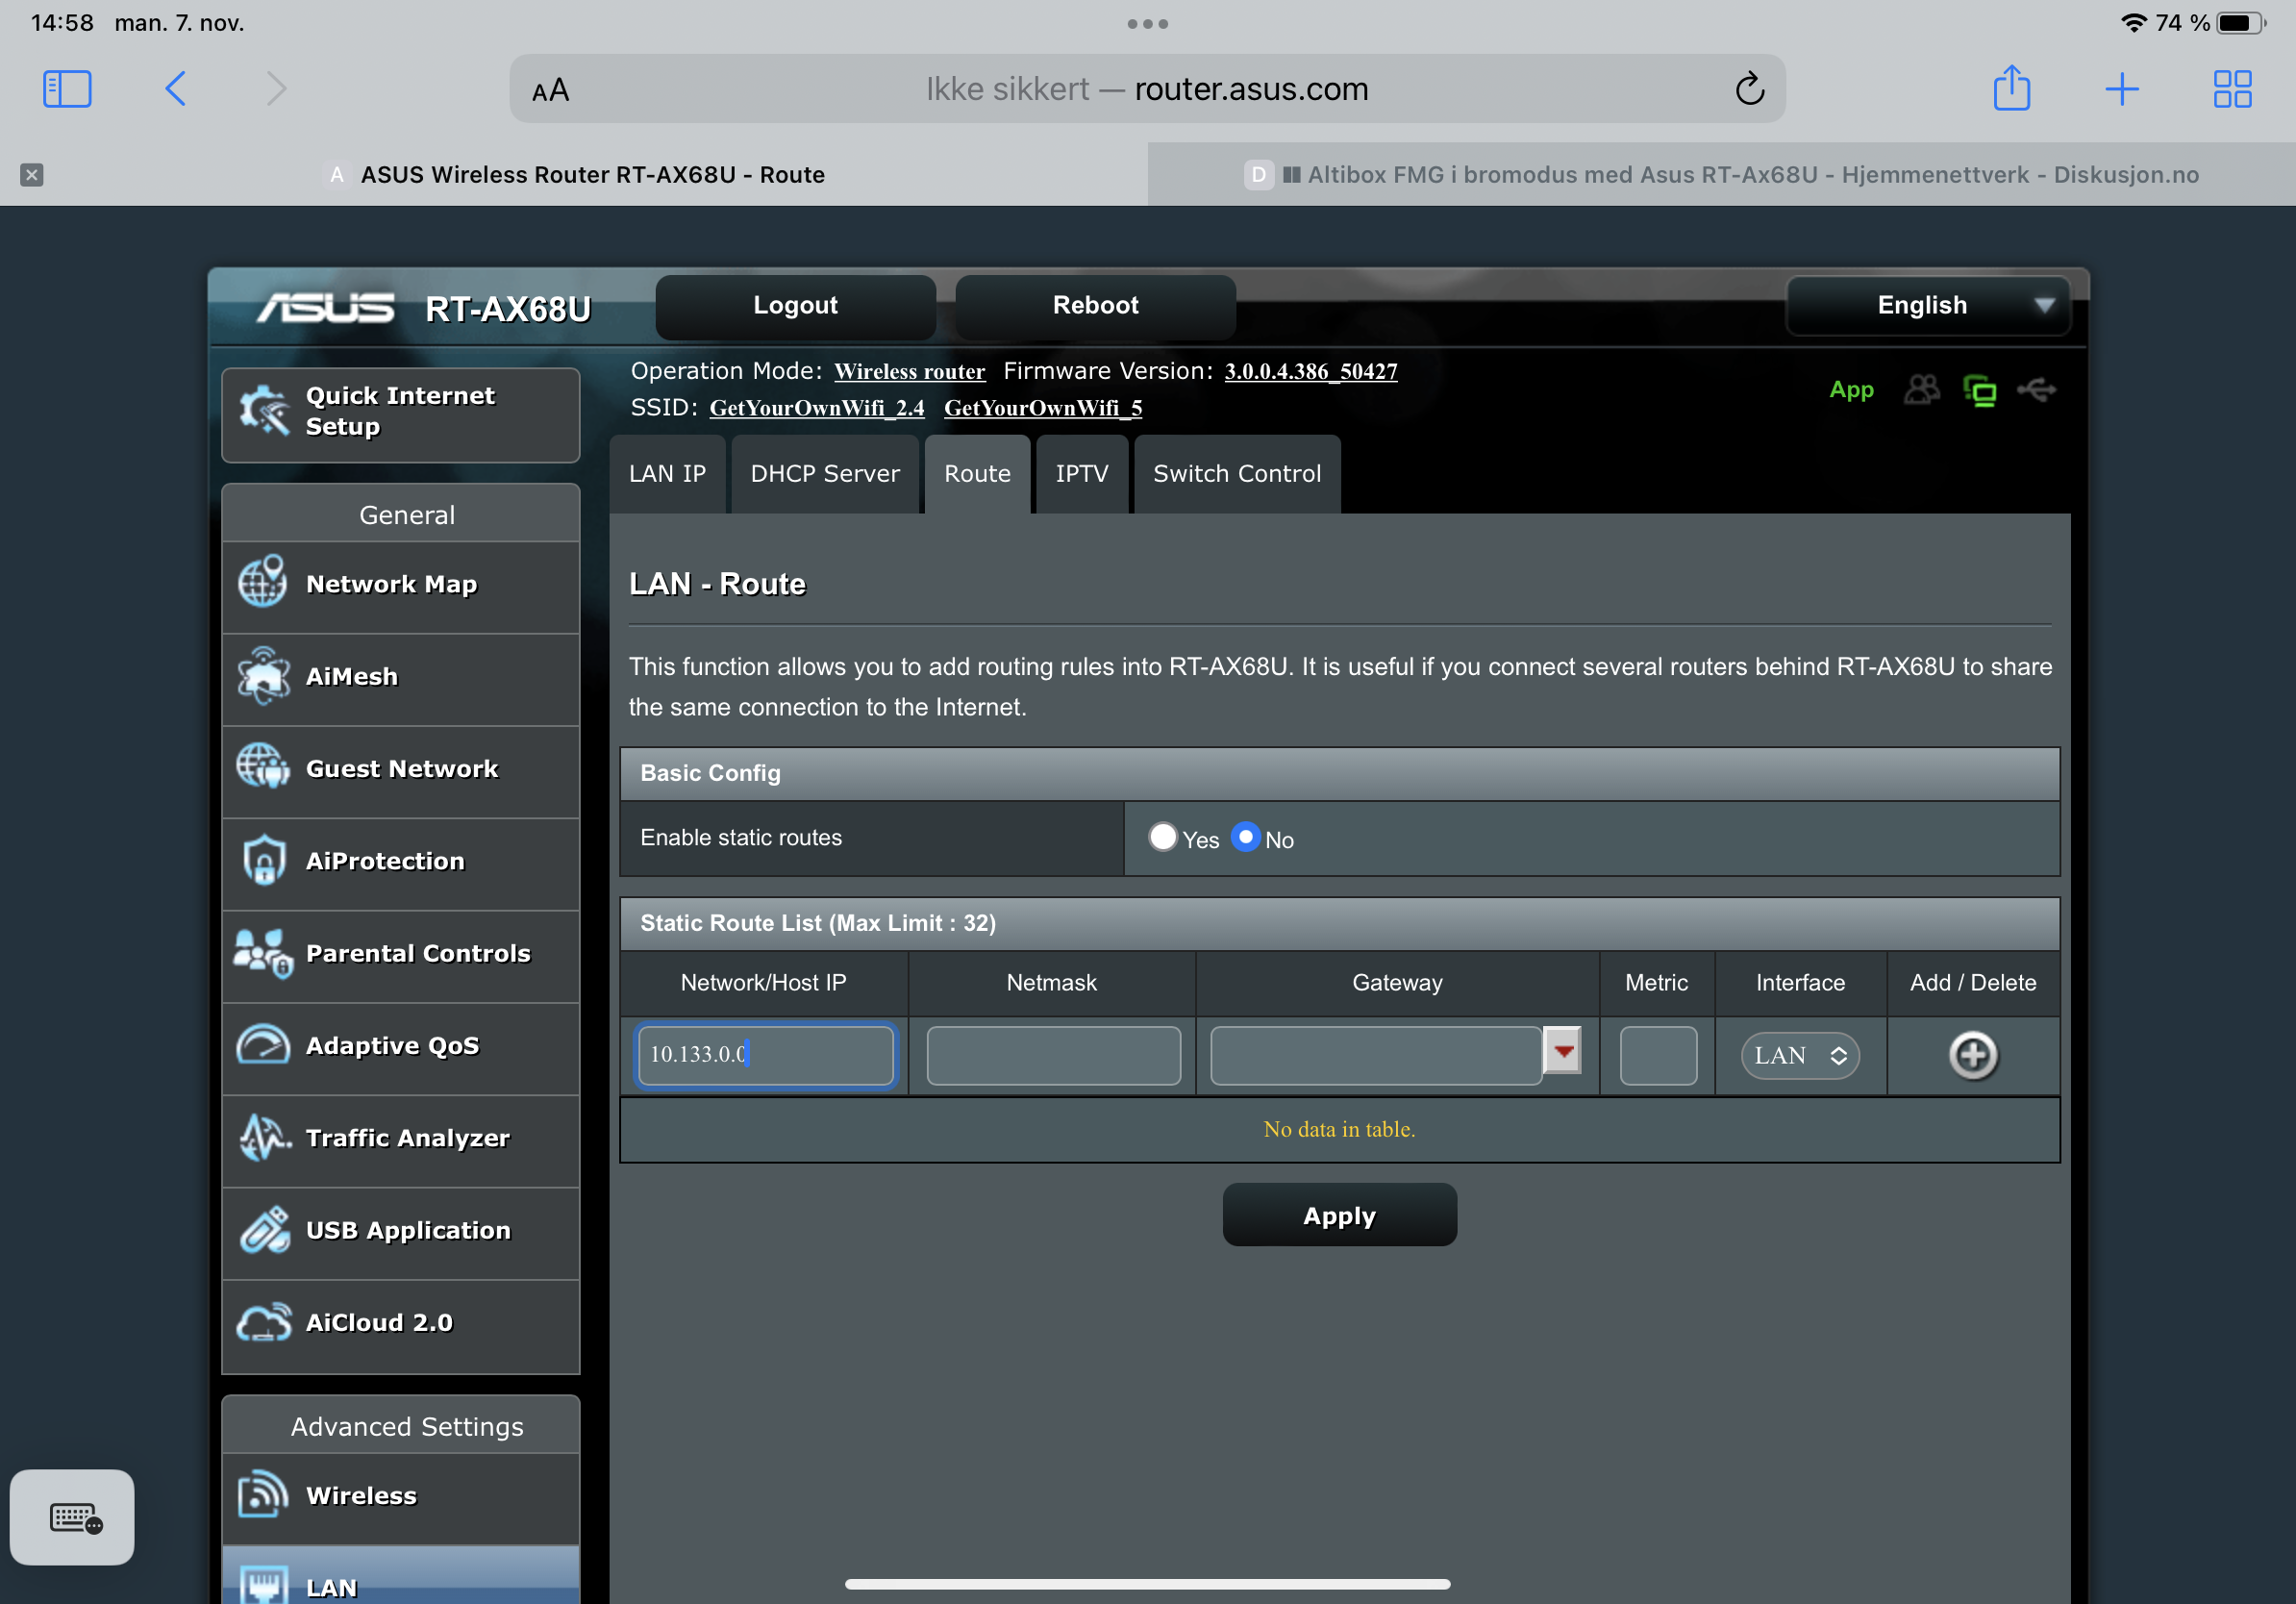The width and height of the screenshot is (2296, 1604).
Task: Open a new Safari tab
Action: [2121, 89]
